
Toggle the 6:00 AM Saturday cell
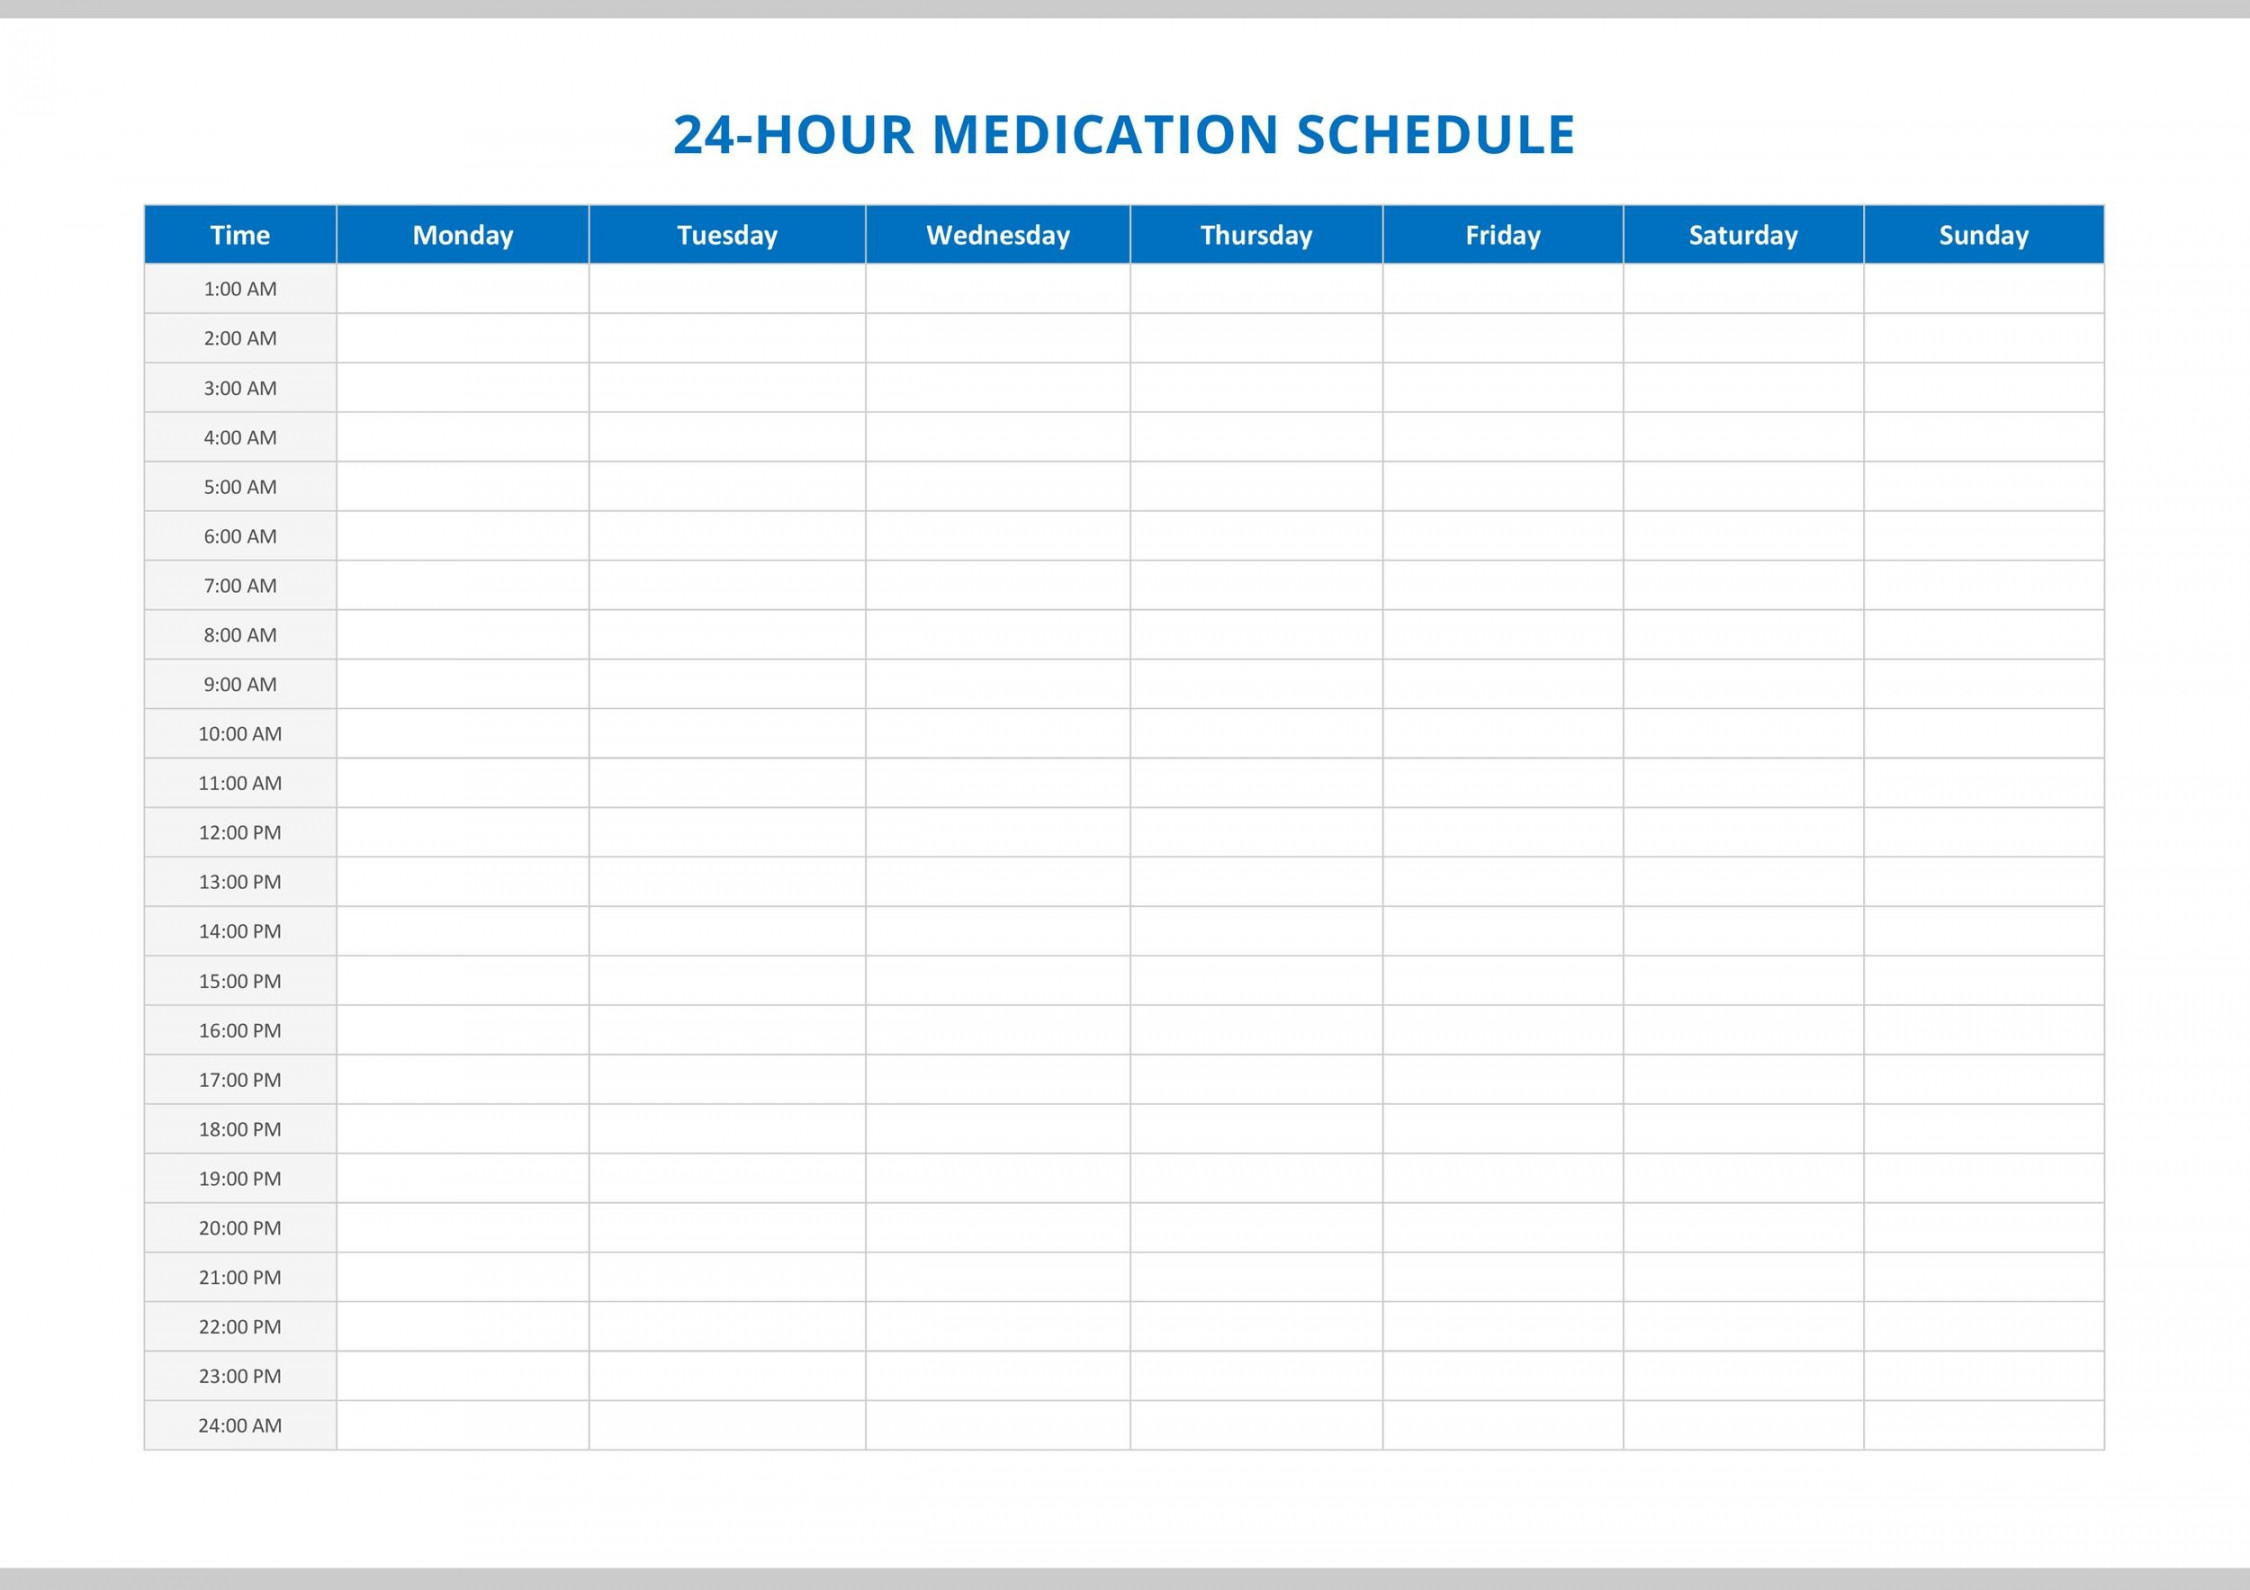click(x=1741, y=535)
